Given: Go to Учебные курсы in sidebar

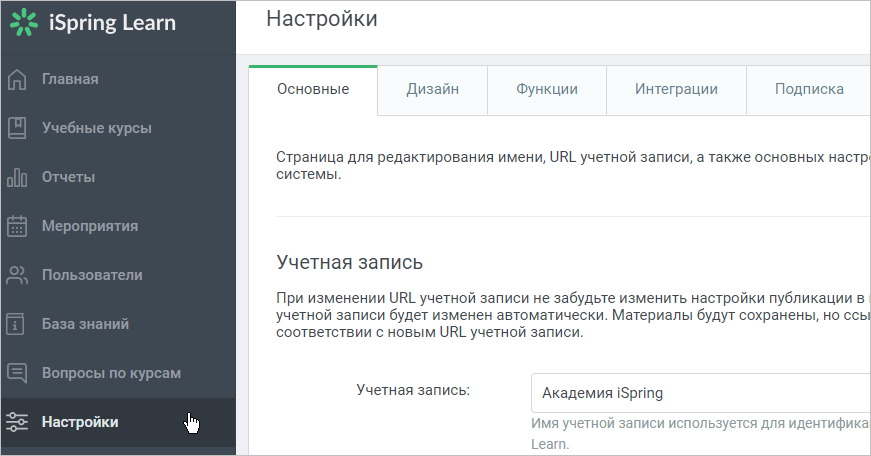Looking at the screenshot, I should click(x=118, y=128).
